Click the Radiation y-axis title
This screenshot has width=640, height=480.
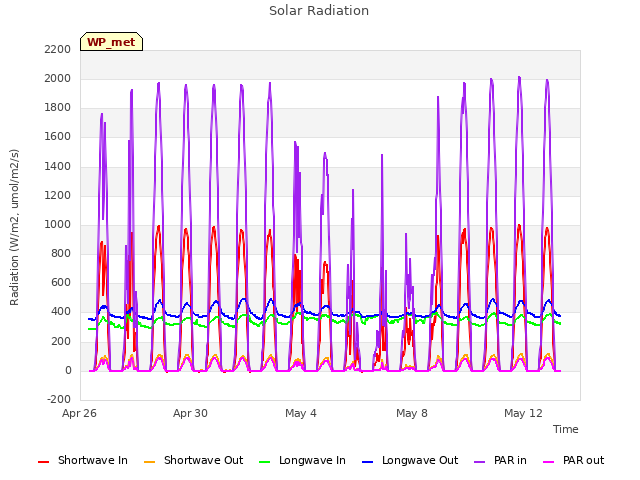coord(14,227)
